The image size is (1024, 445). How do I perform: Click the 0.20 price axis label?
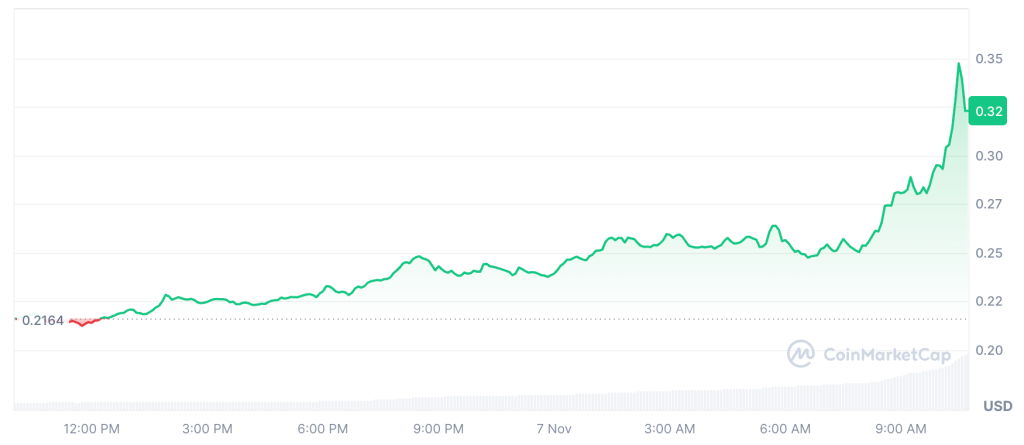pos(988,350)
